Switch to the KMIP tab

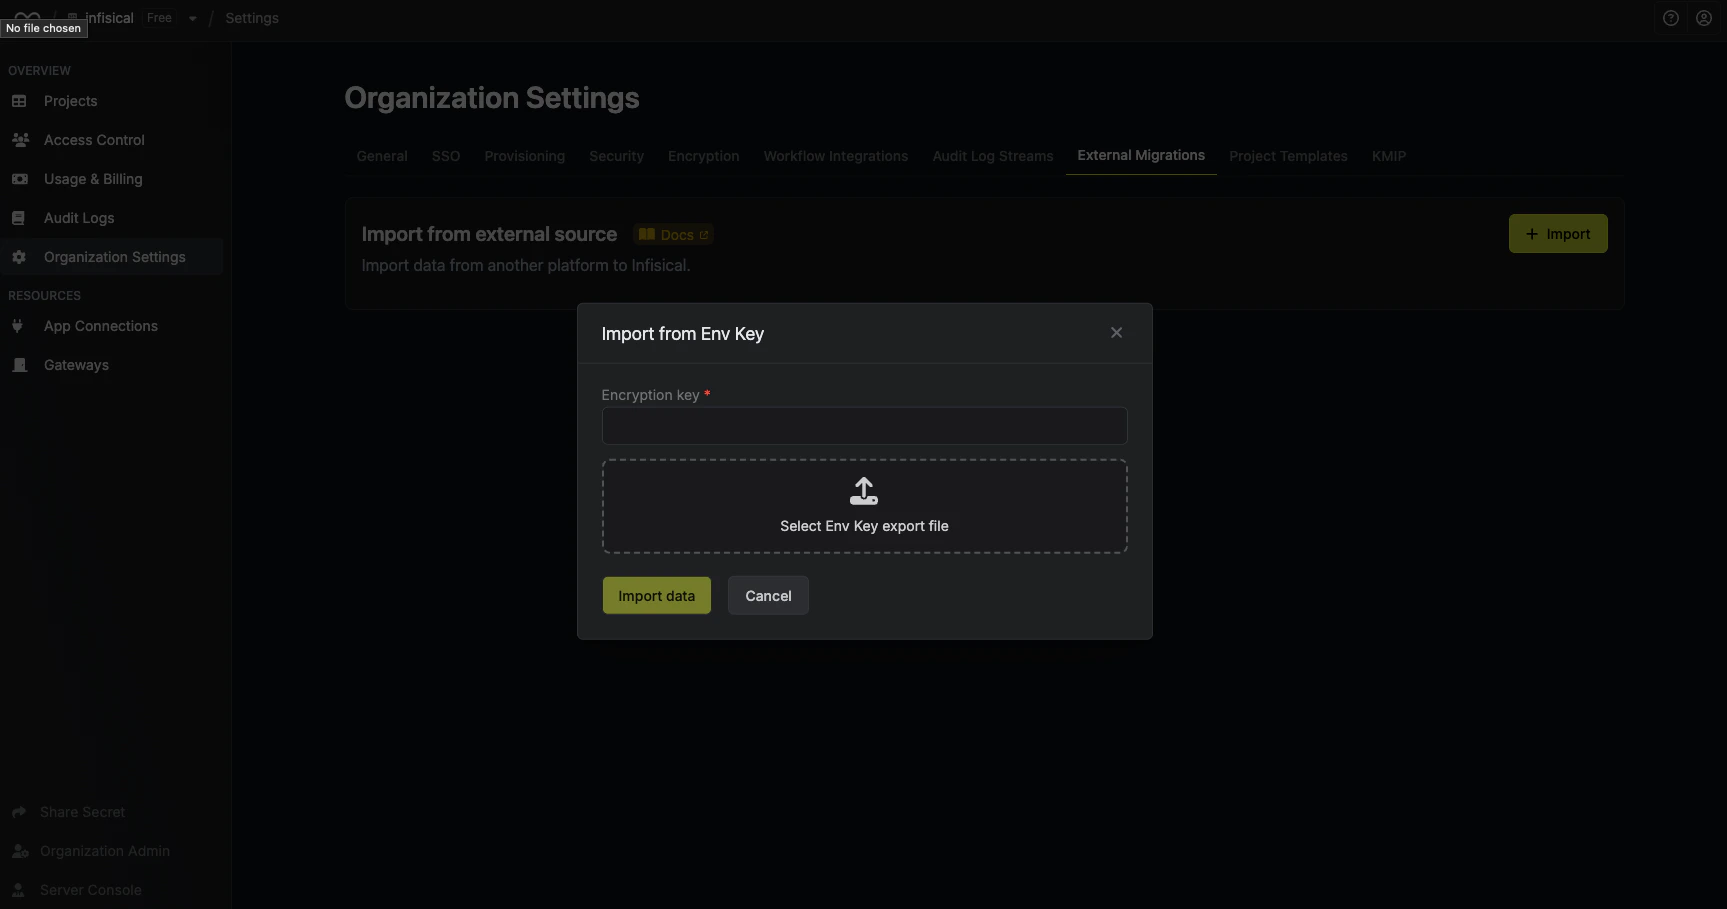tap(1389, 156)
